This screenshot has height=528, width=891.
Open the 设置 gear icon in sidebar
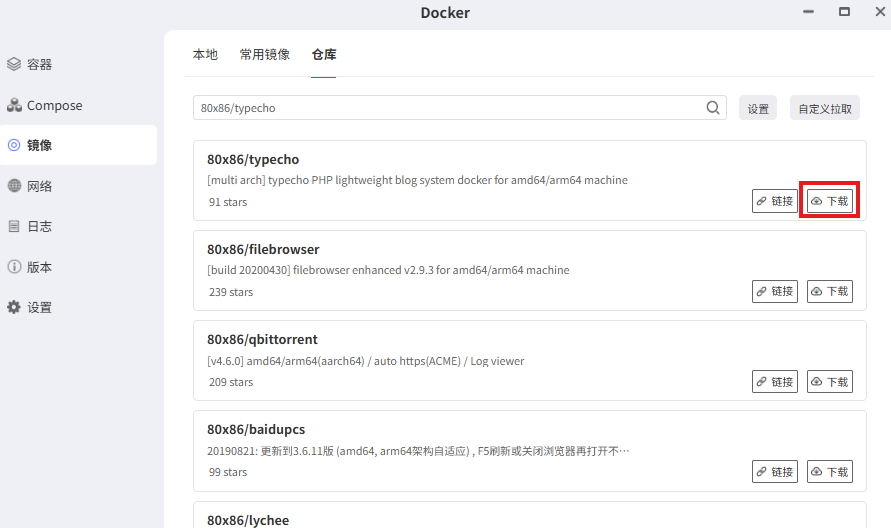click(x=14, y=308)
